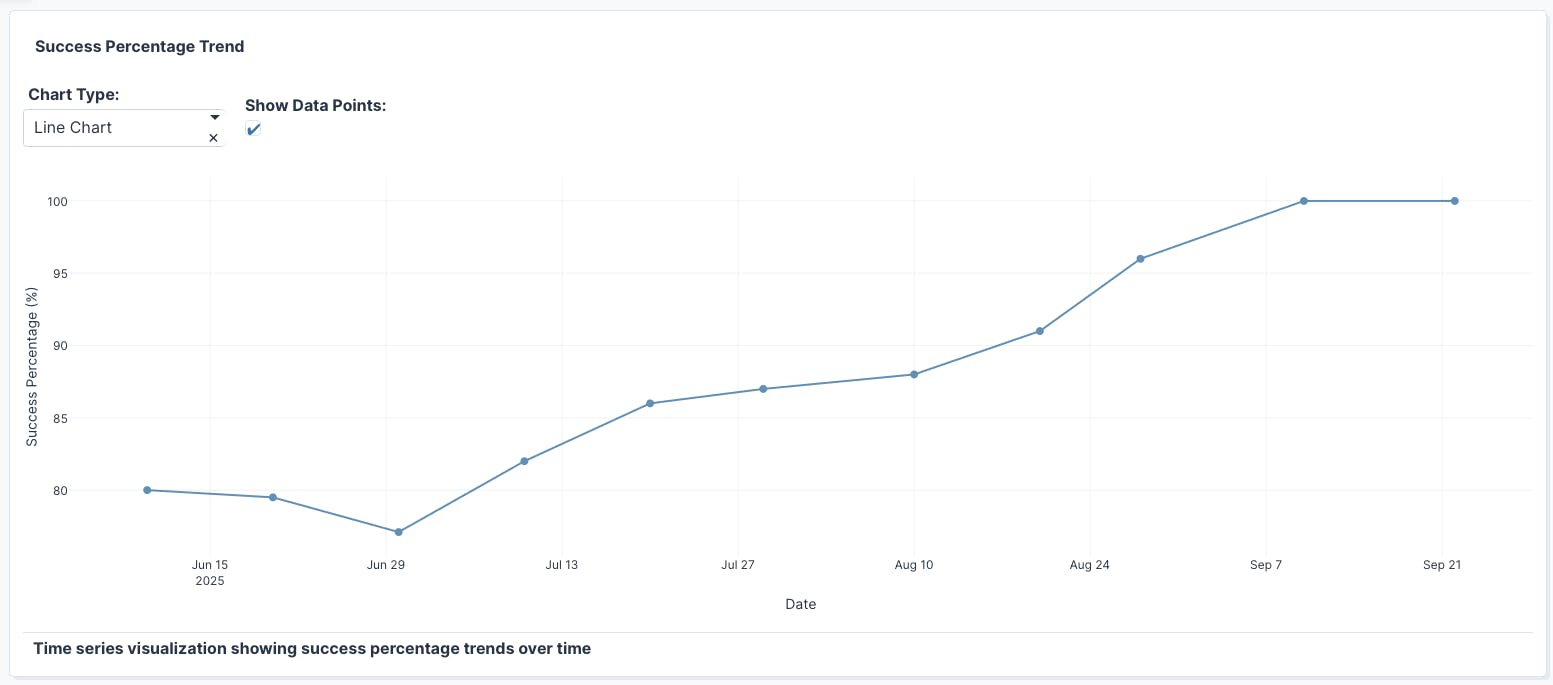Viewport: 1553px width, 685px height.
Task: Click the 88 percent data point at Aug 10
Action: [x=914, y=374]
